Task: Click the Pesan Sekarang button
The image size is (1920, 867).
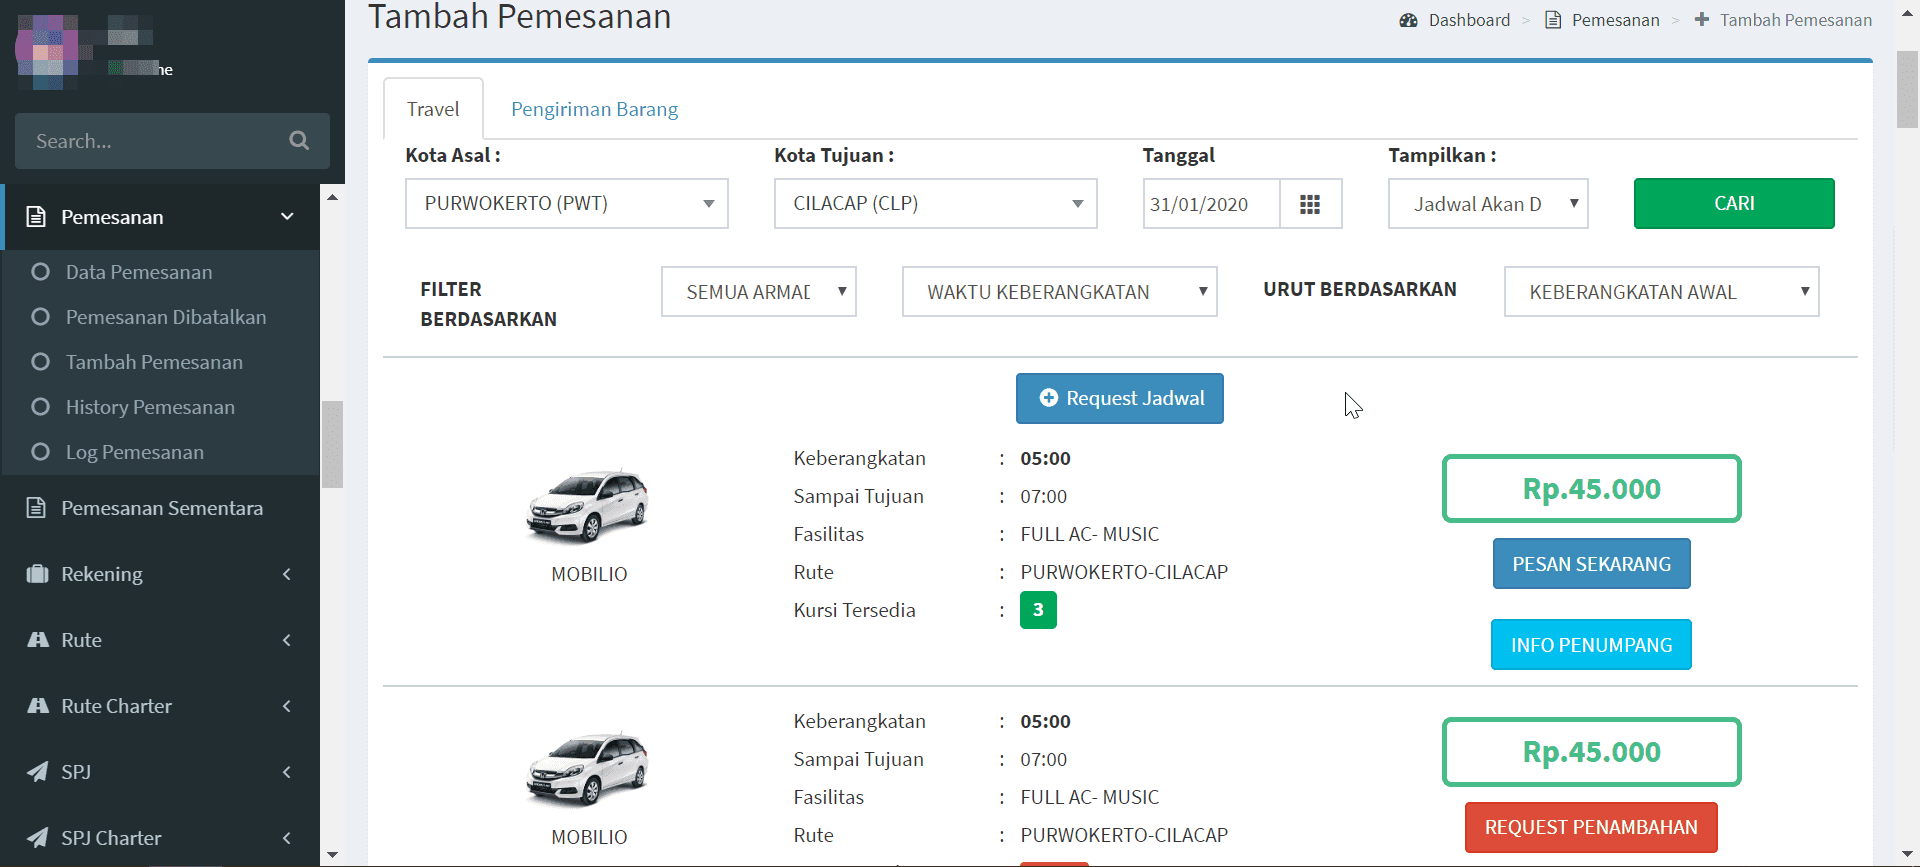Action: click(1591, 564)
